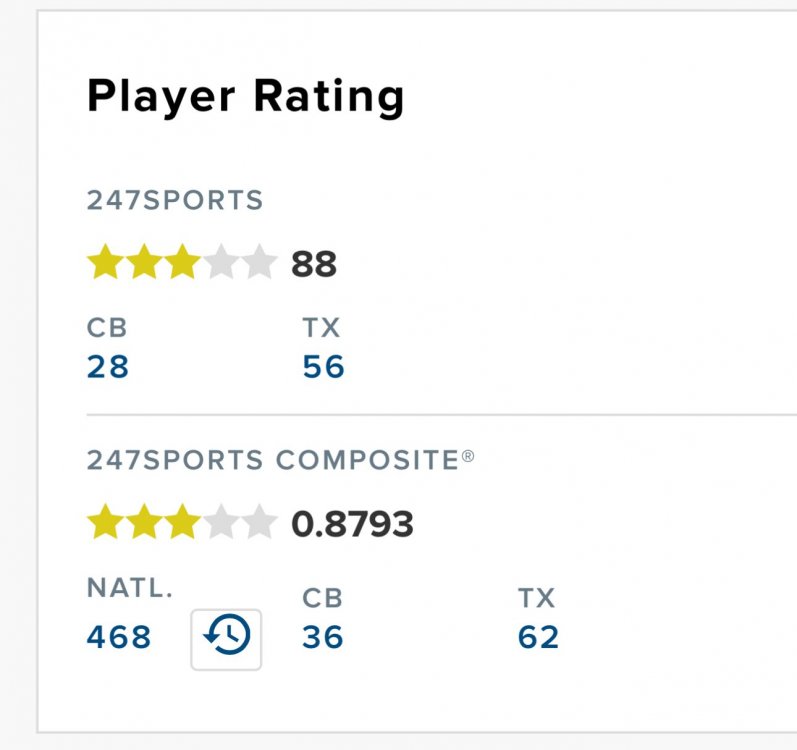Viewport: 797px width, 750px height.
Task: Click the ranking history clock icon
Action: (226, 638)
